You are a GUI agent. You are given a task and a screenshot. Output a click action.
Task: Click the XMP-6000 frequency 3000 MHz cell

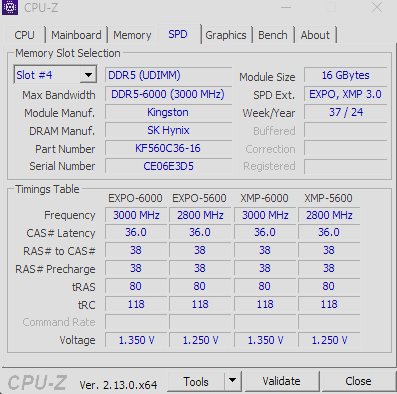[x=265, y=215]
